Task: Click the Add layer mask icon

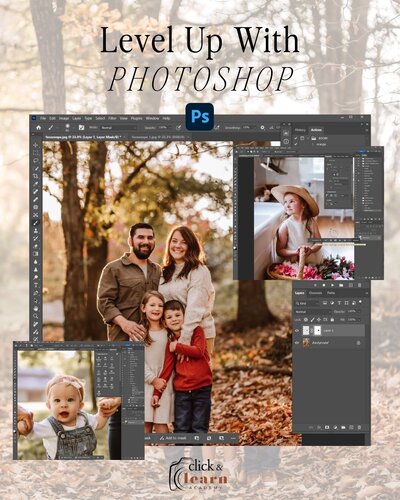Action: point(327,427)
